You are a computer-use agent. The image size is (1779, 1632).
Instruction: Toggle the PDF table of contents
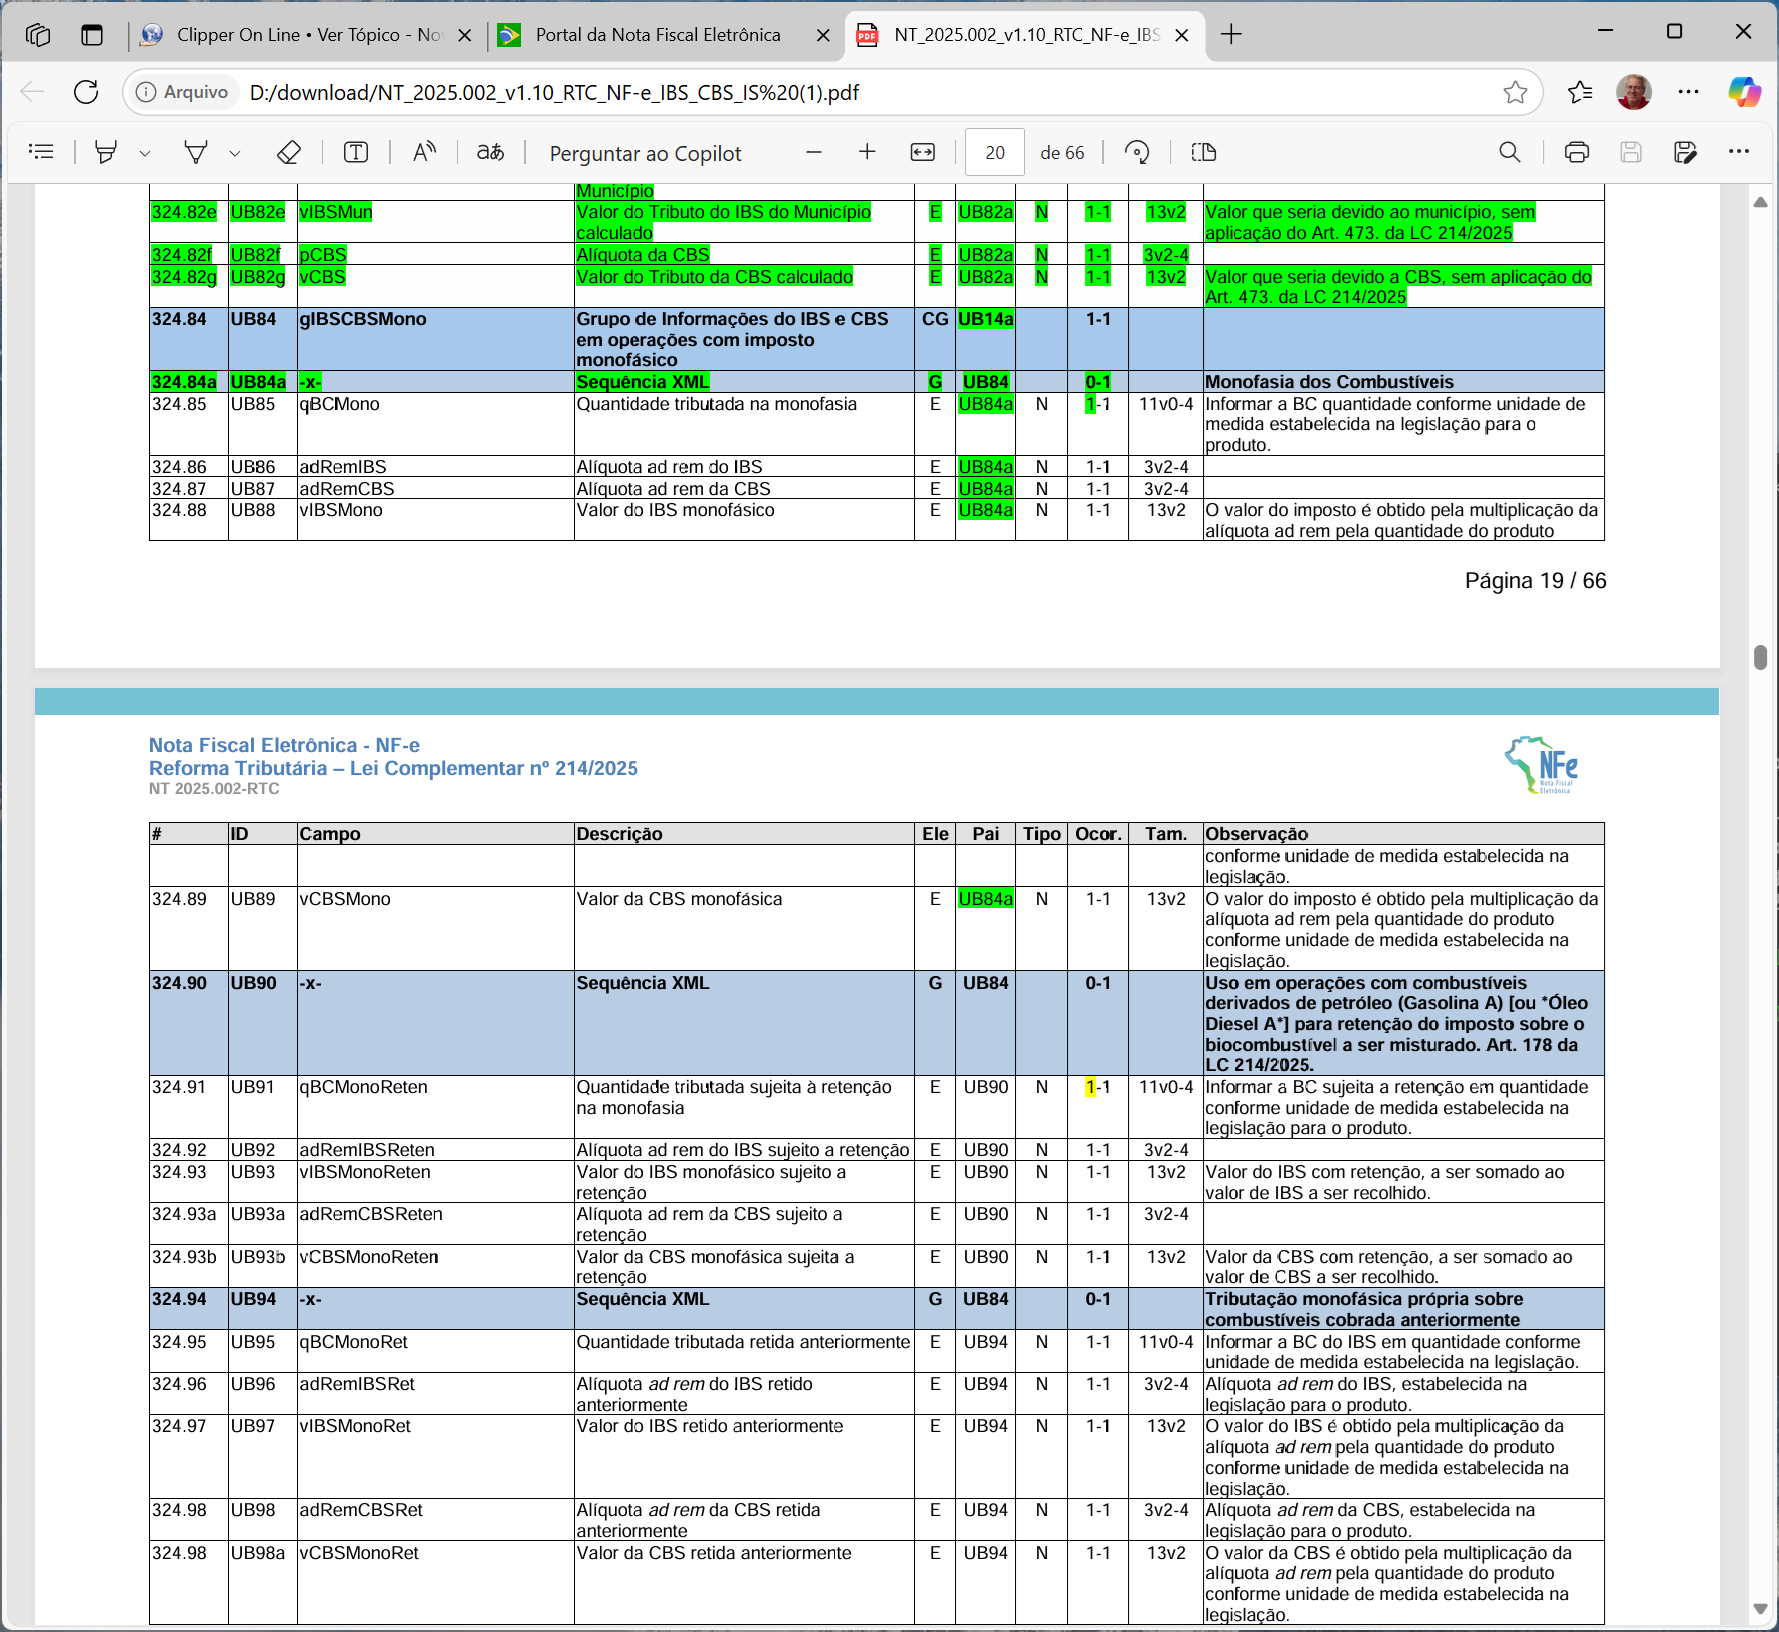[x=42, y=152]
